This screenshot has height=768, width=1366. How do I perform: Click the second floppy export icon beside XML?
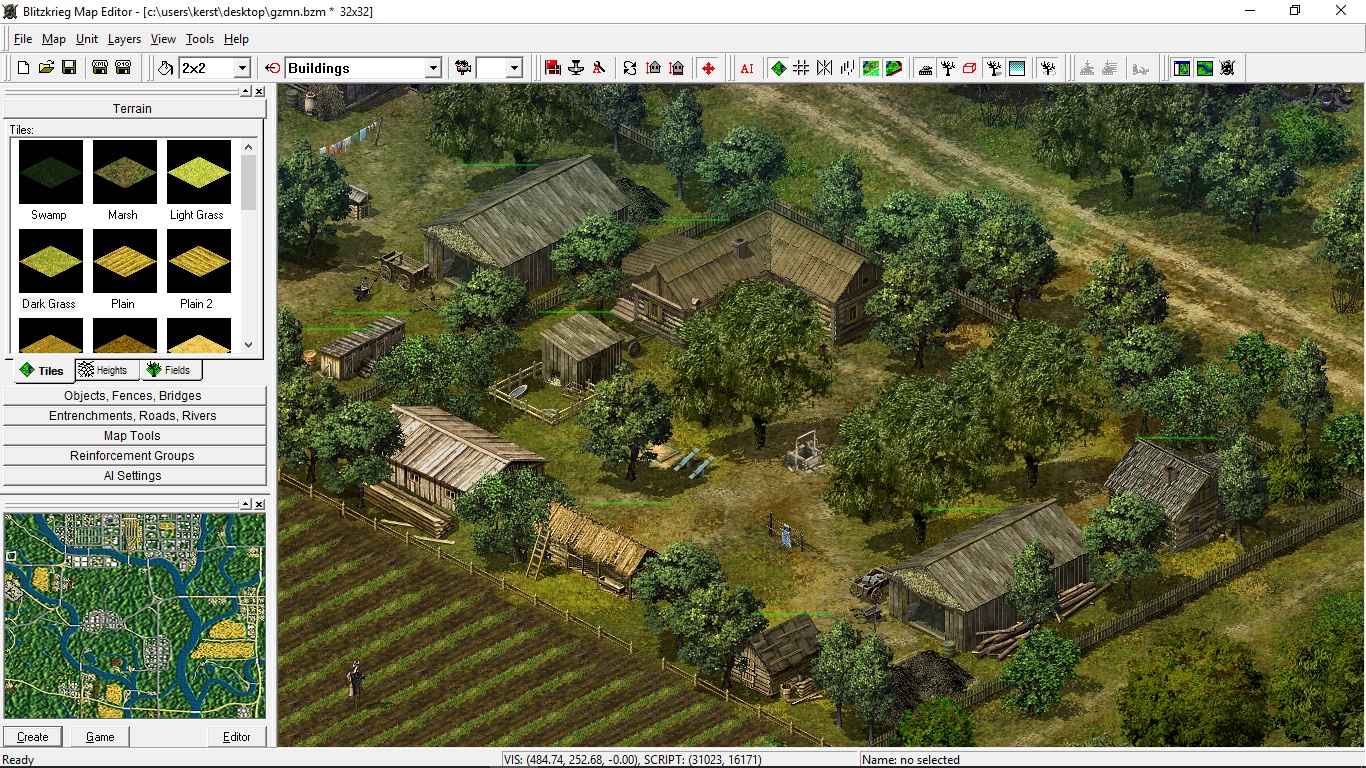pos(123,68)
